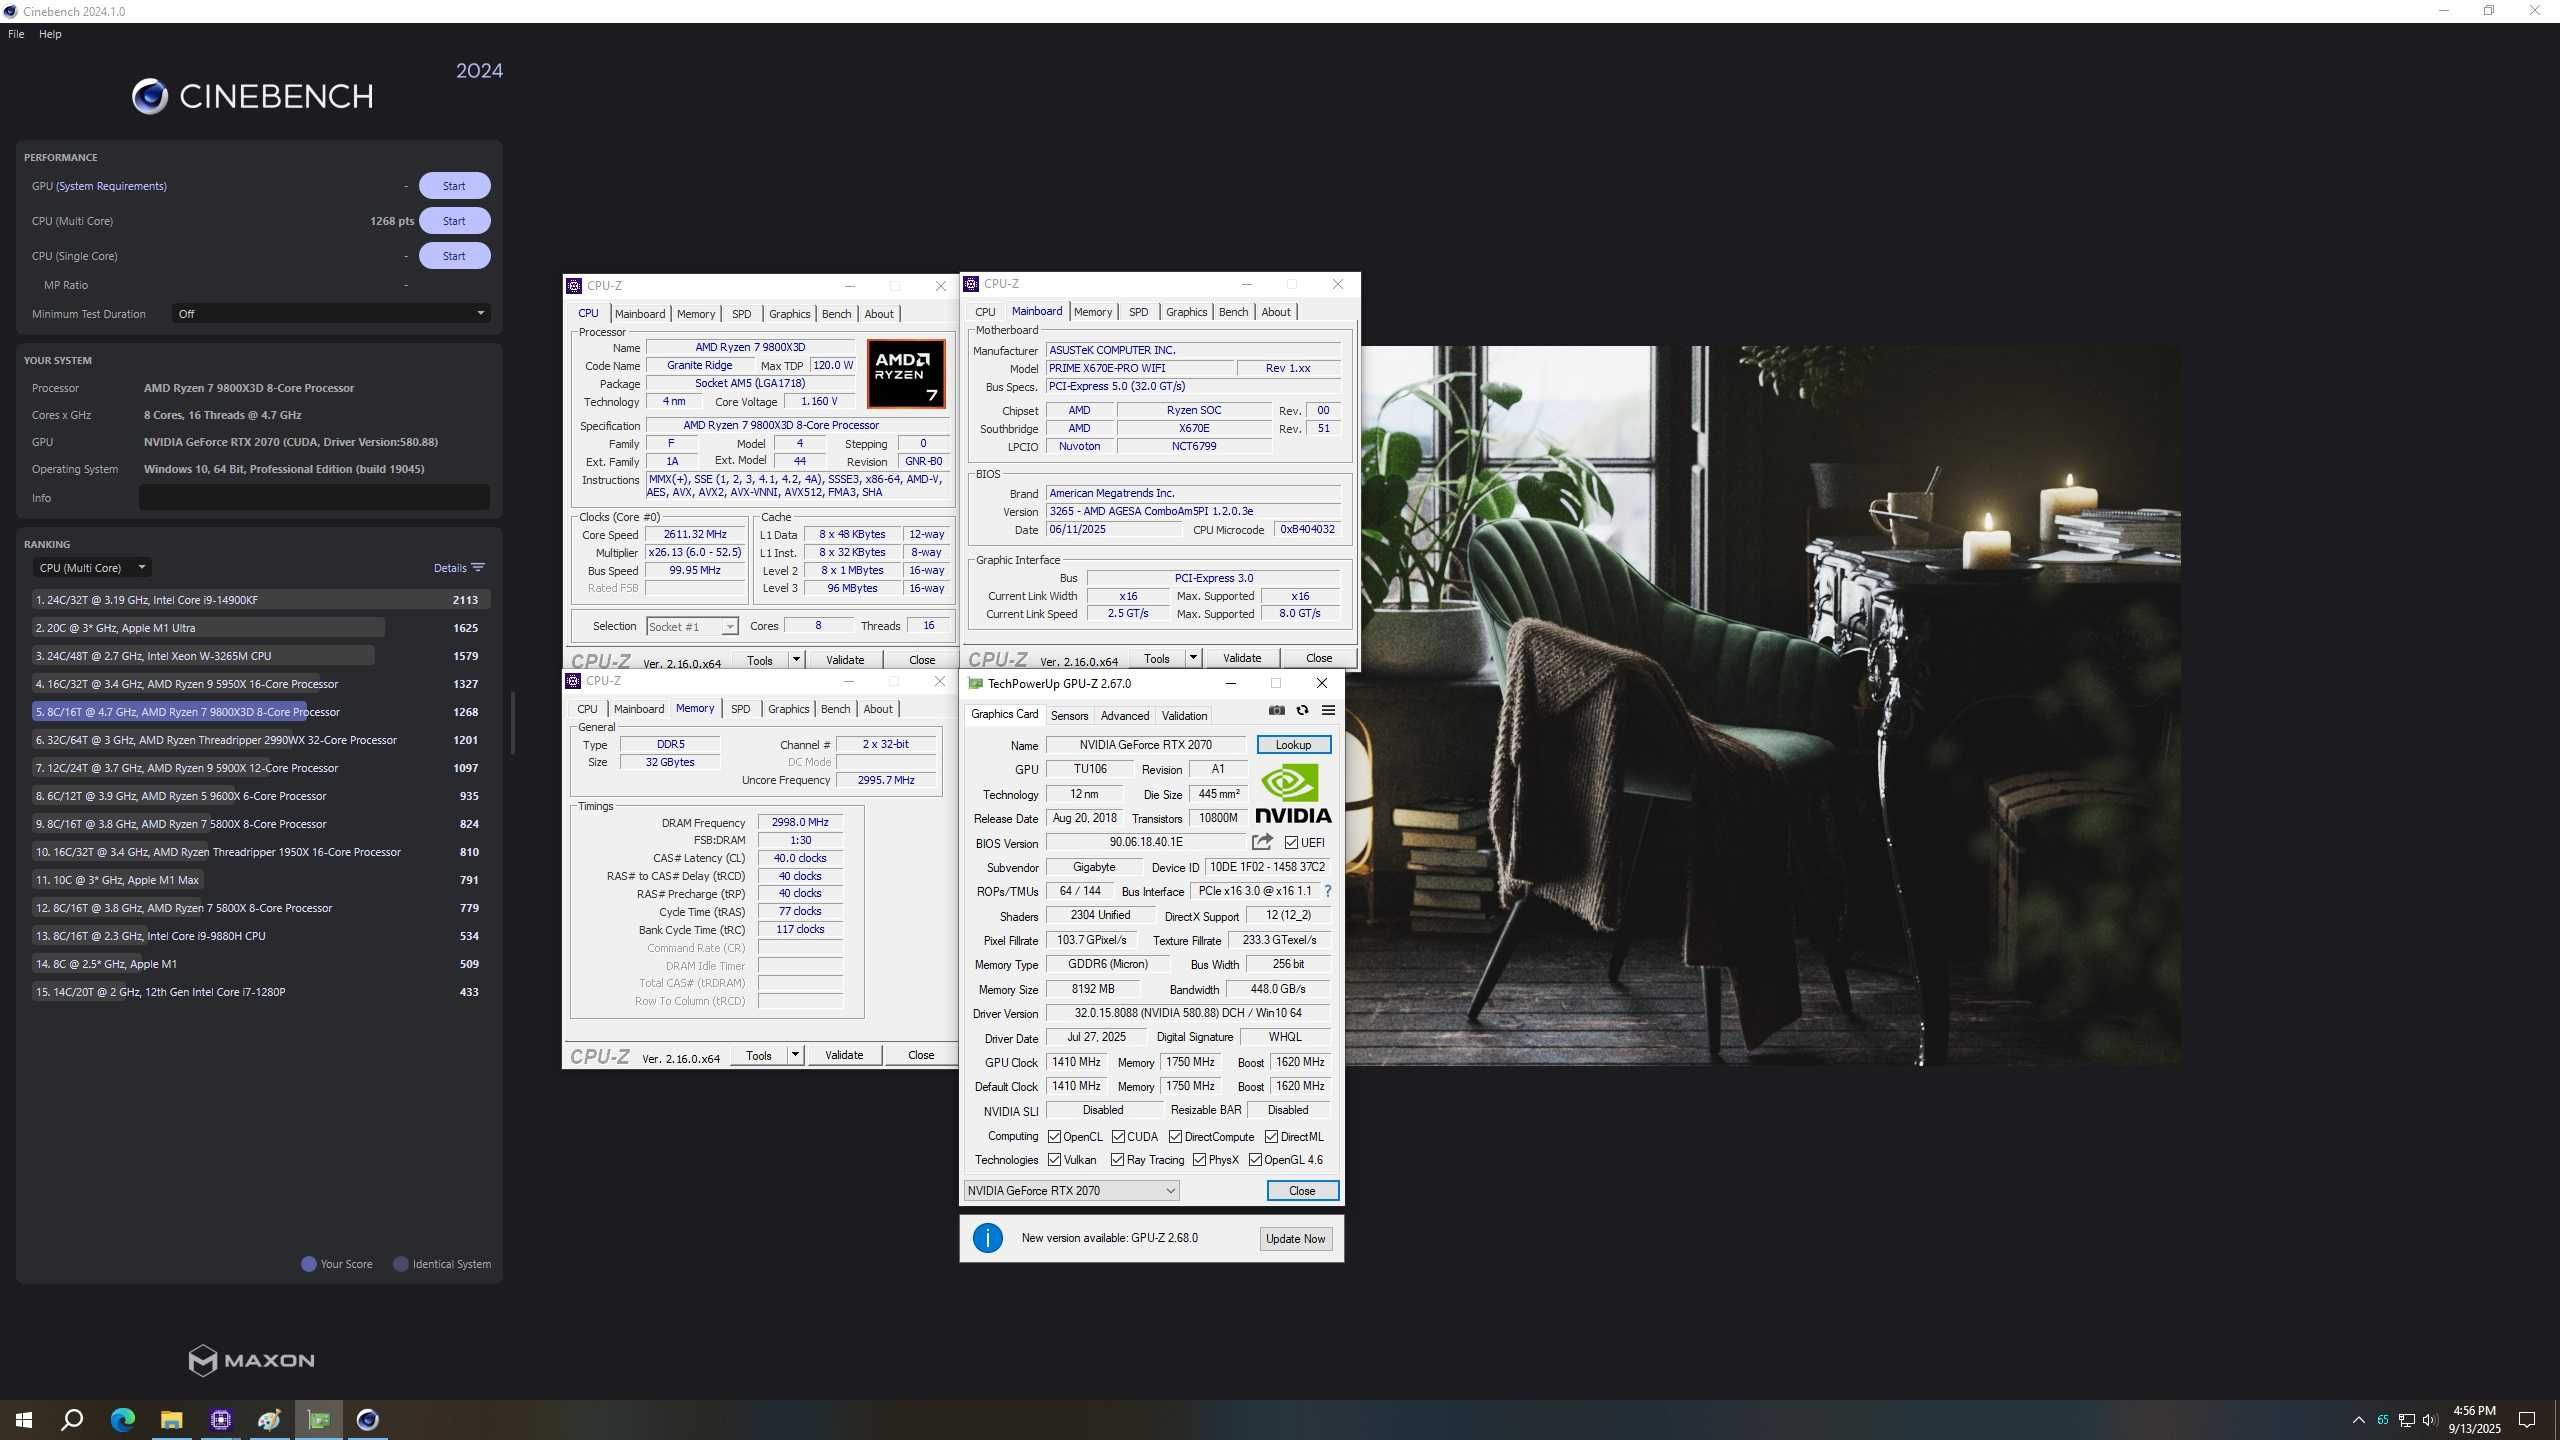The image size is (2560, 1440).
Task: Open the volume control in the tray
Action: [x=2430, y=1420]
